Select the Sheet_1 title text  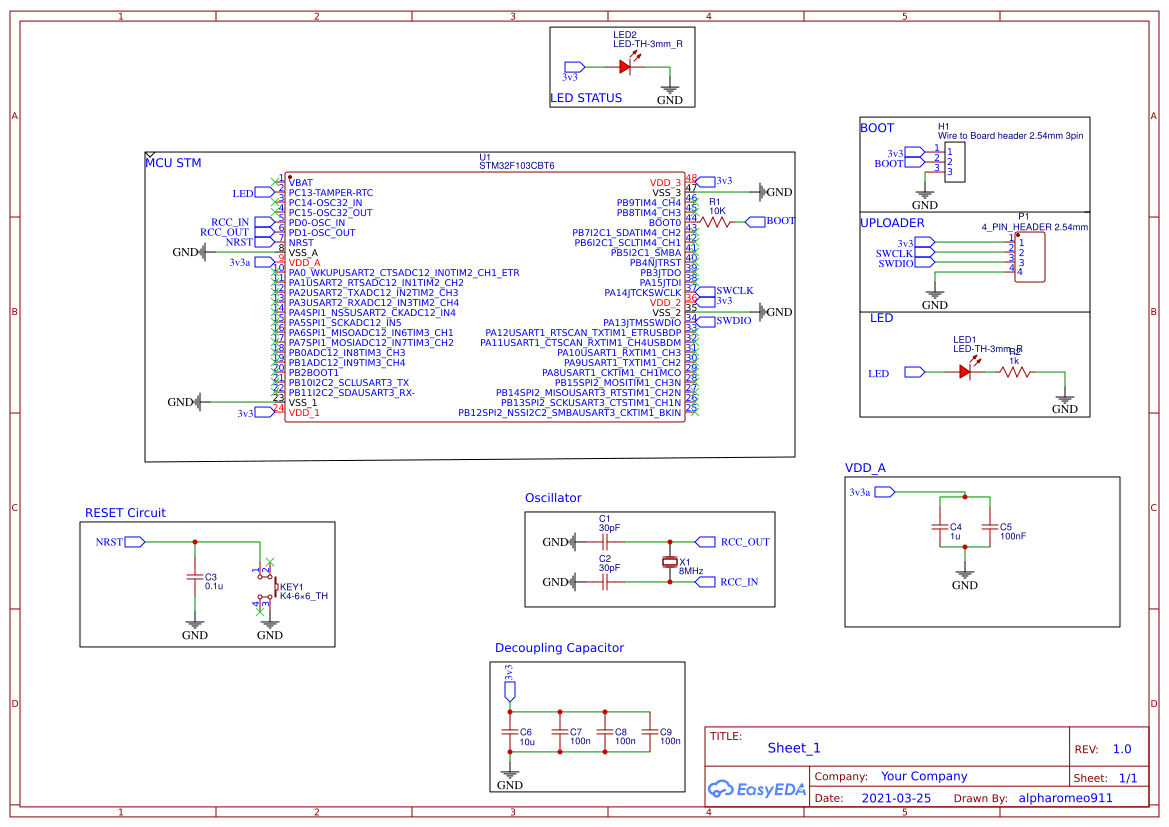tap(793, 747)
